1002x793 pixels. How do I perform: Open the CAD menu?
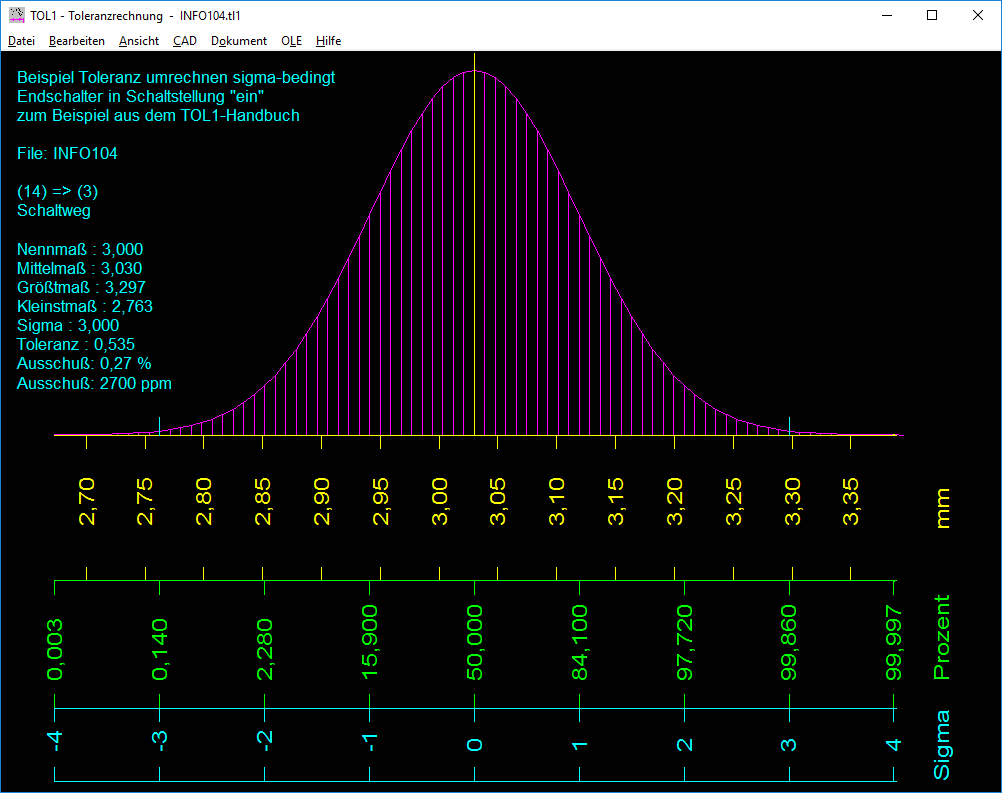pyautogui.click(x=185, y=41)
